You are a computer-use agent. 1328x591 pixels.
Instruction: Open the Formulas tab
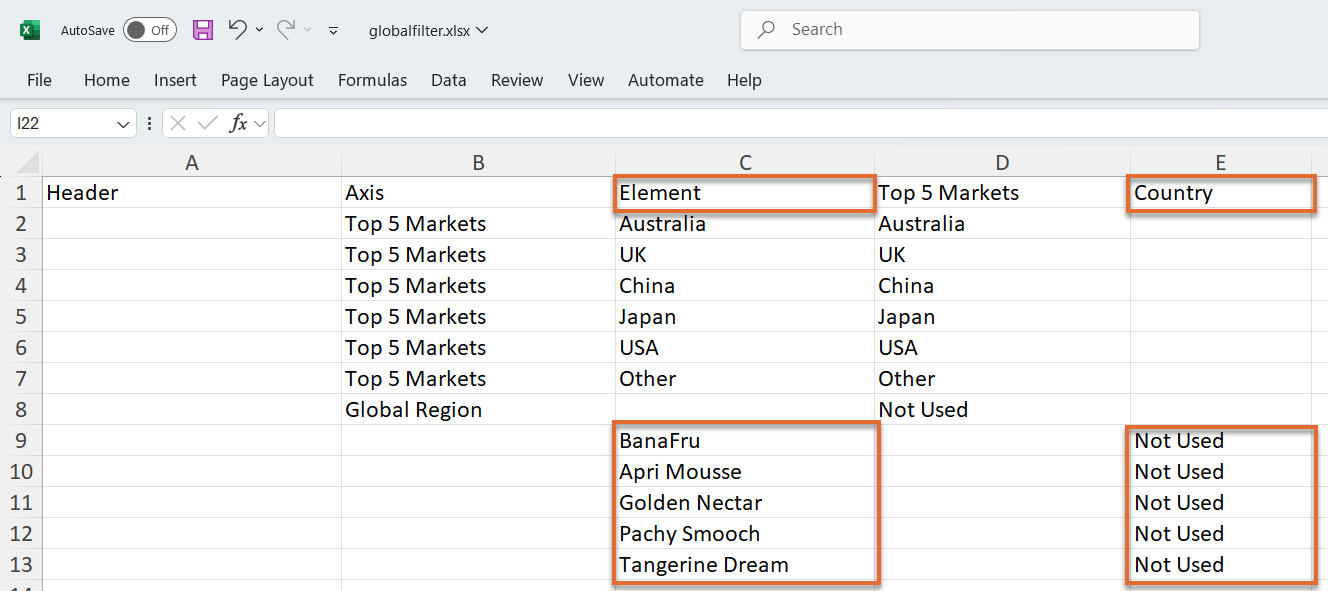pyautogui.click(x=372, y=80)
